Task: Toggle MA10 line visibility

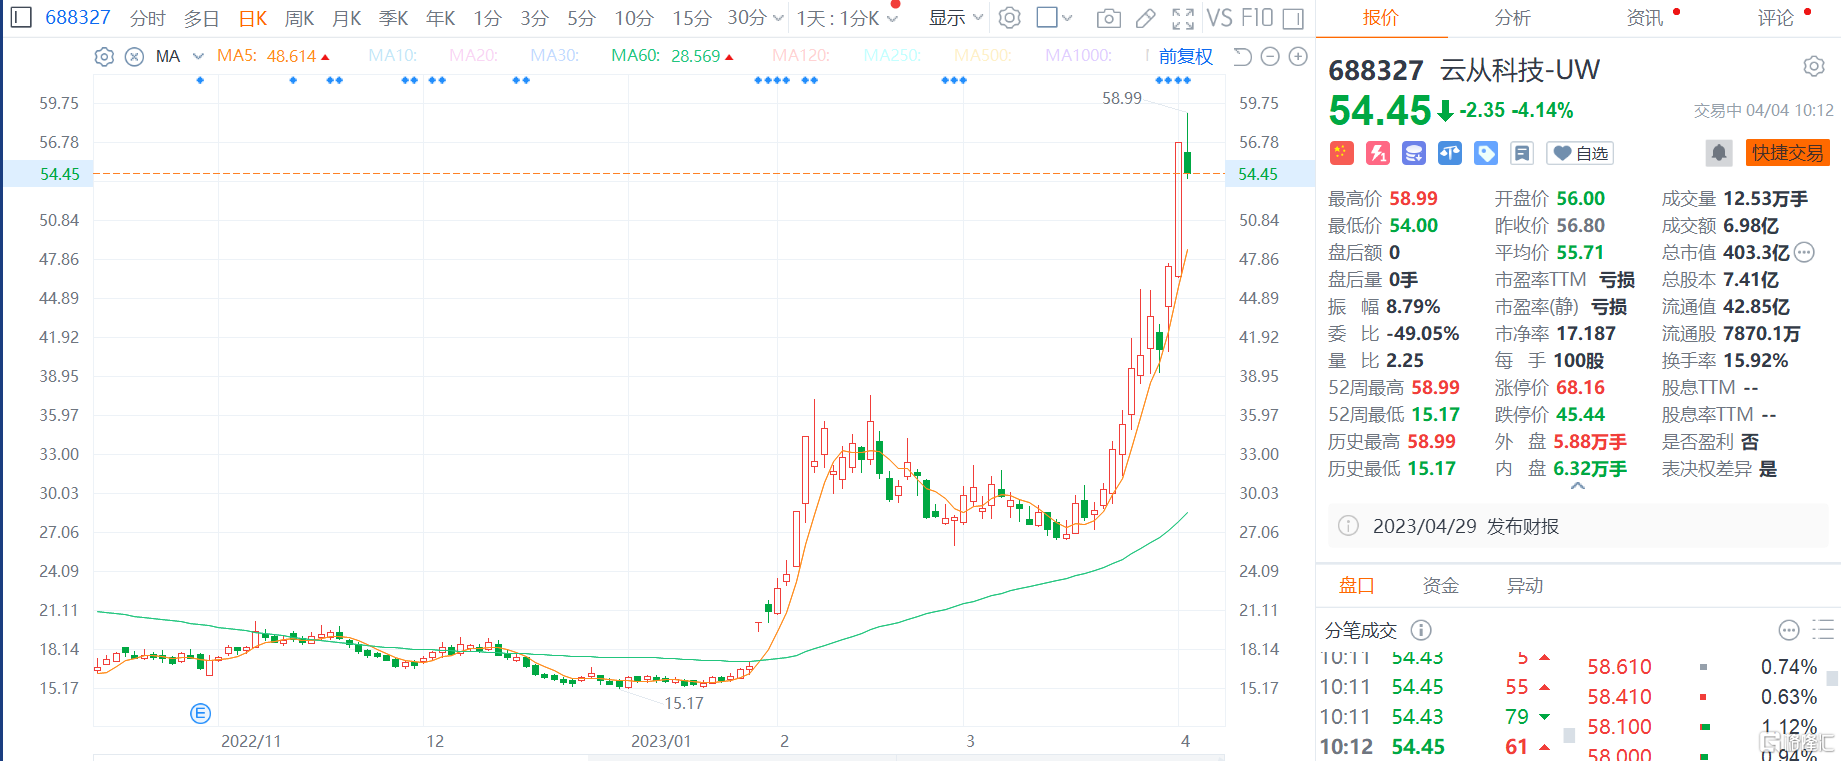Action: [x=392, y=56]
